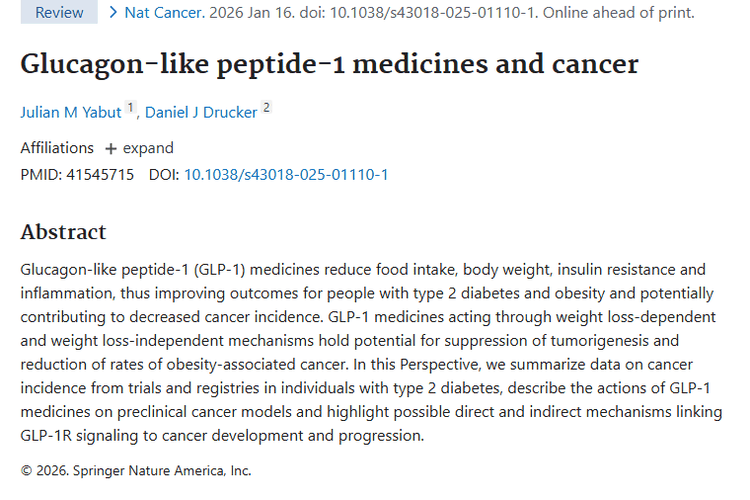The image size is (750, 500).
Task: Click the plus icon beside expand
Action: [110, 148]
